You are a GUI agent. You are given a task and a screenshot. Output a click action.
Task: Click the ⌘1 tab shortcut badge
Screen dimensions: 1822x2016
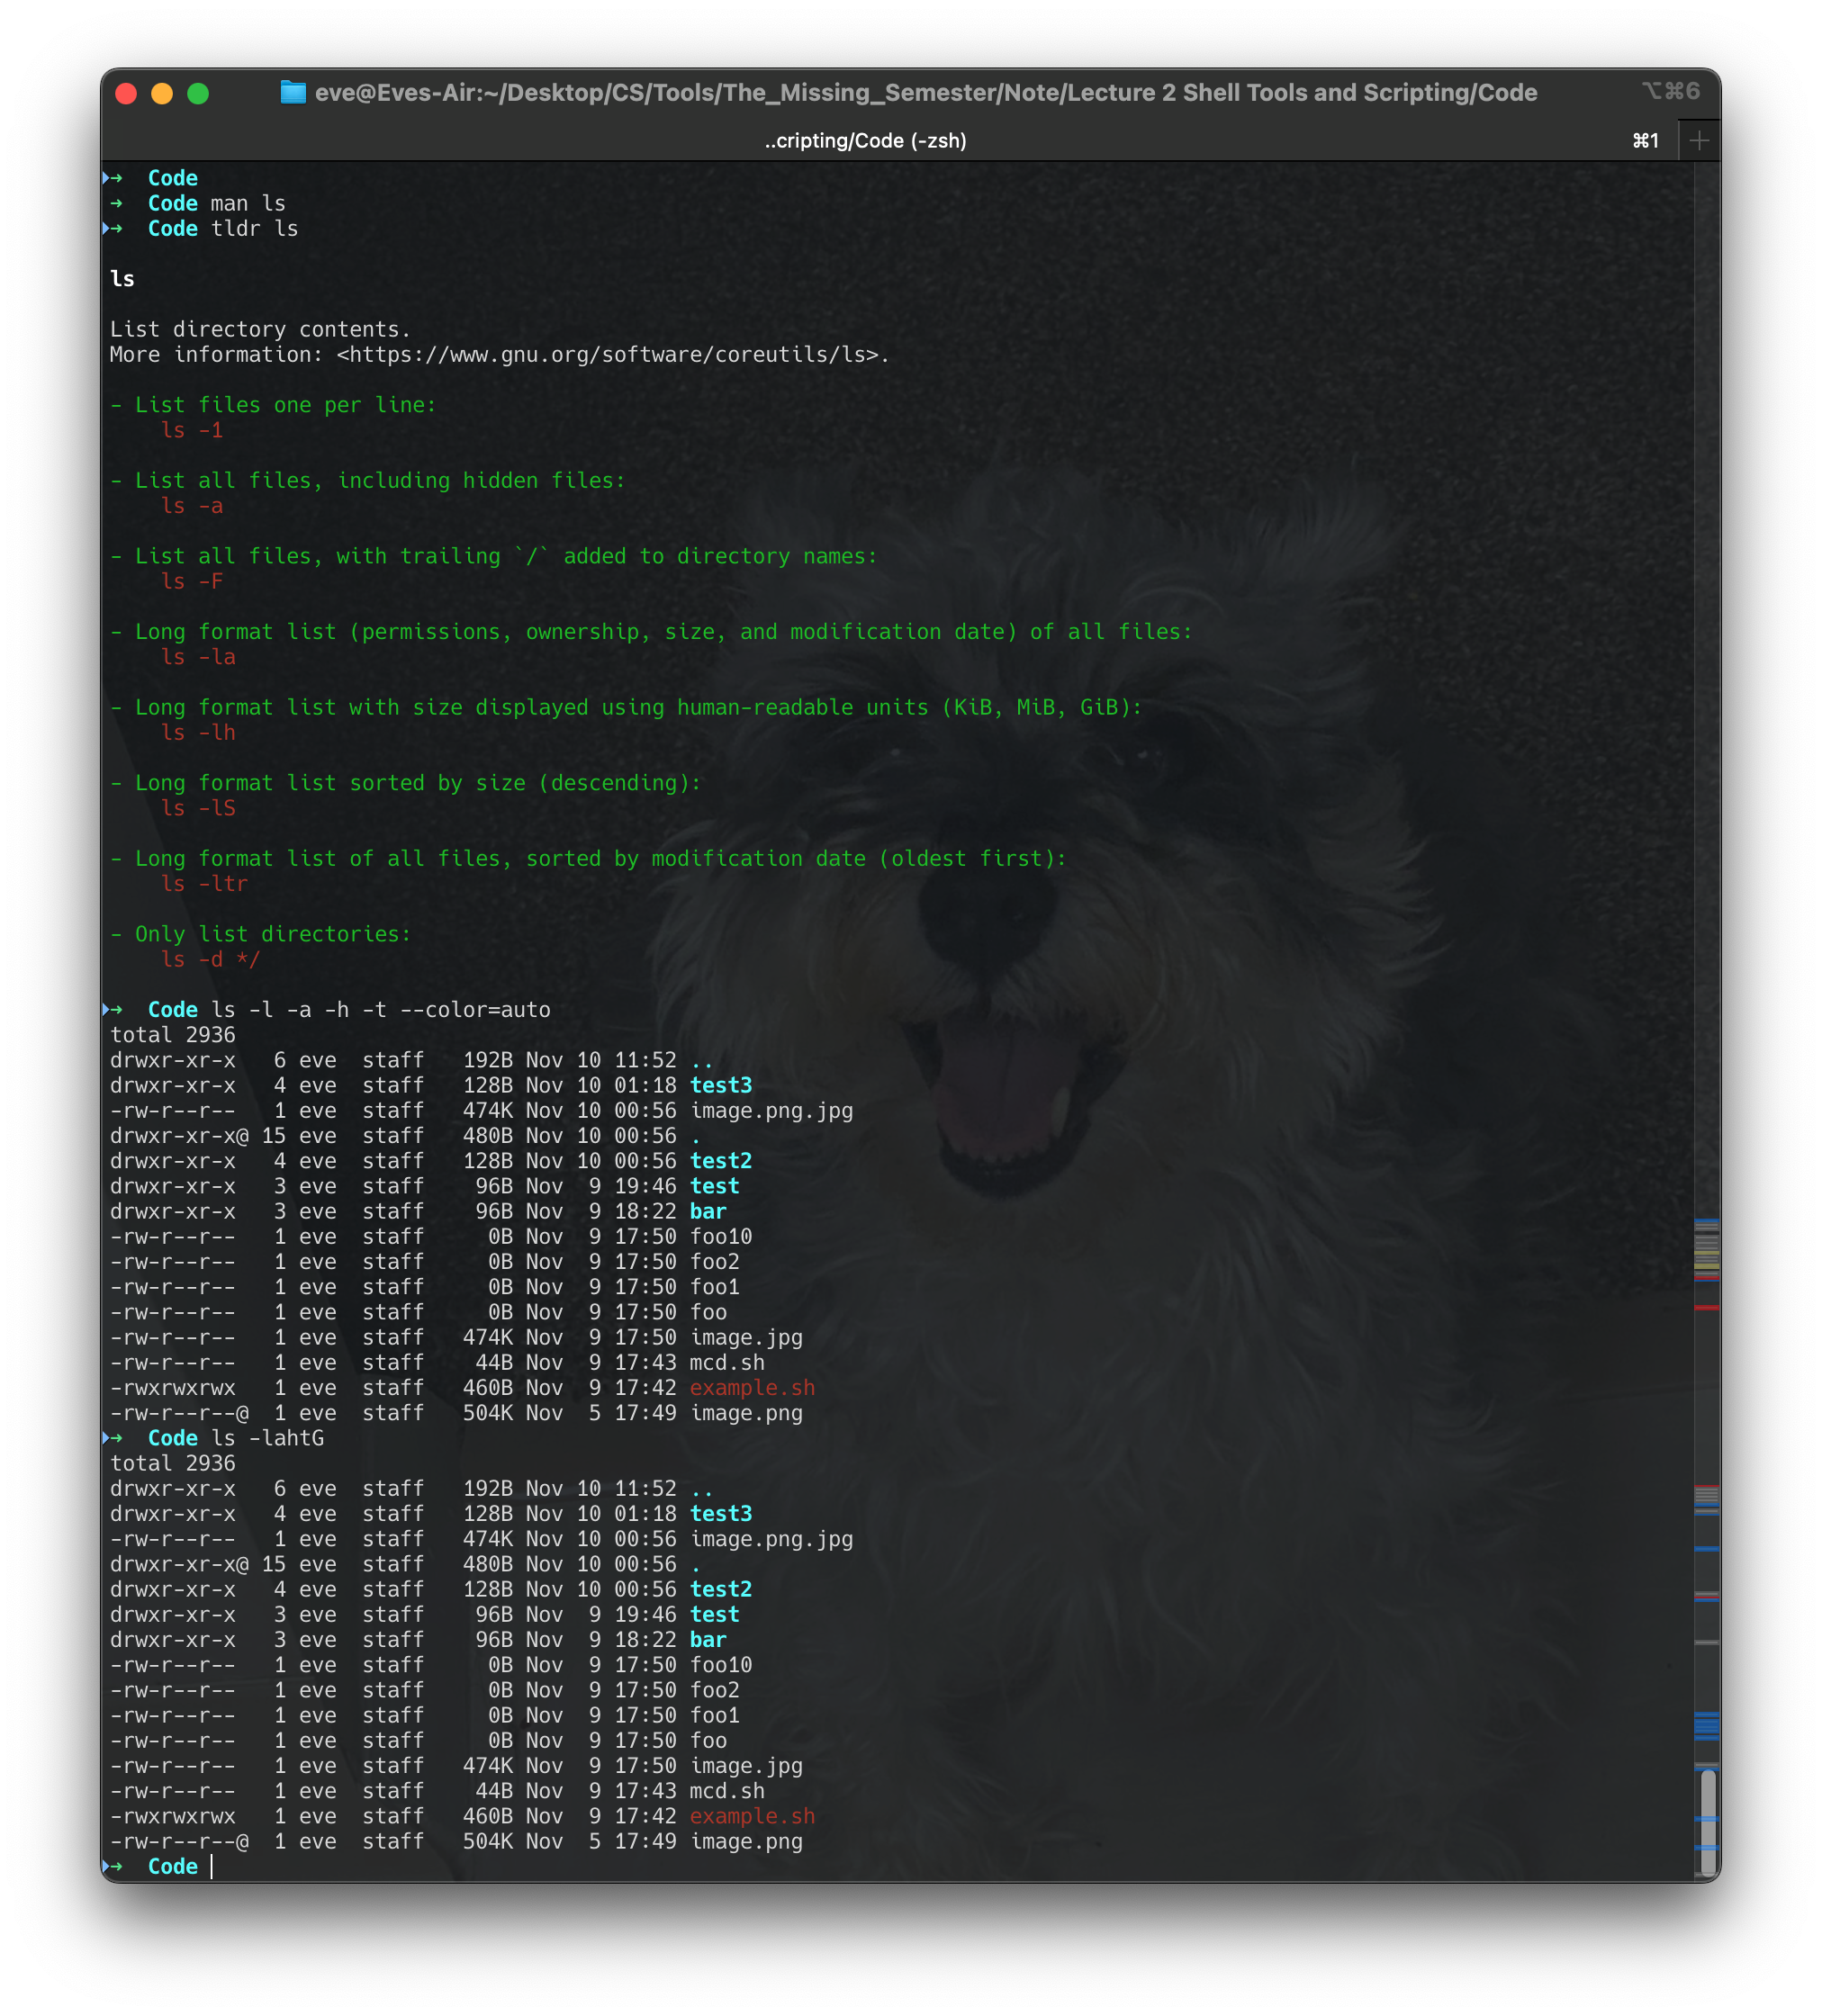pos(1645,140)
